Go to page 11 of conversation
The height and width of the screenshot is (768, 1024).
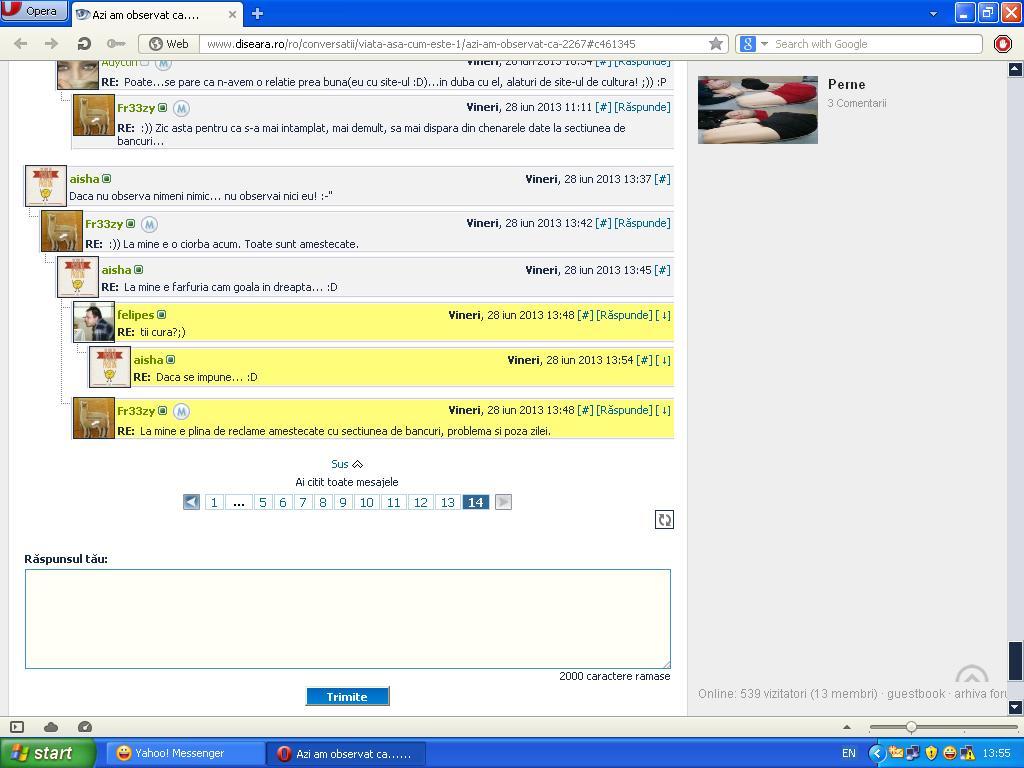(x=393, y=502)
